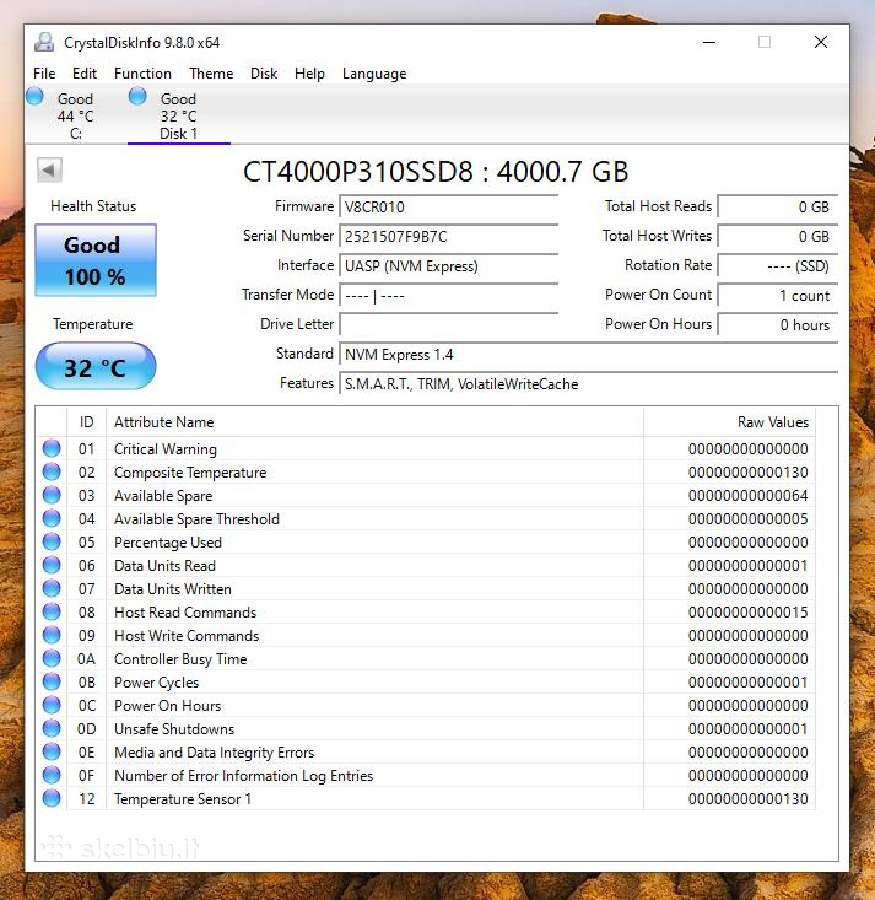875x900 pixels.
Task: Click the blue status orb for Disk 1
Action: (138, 96)
